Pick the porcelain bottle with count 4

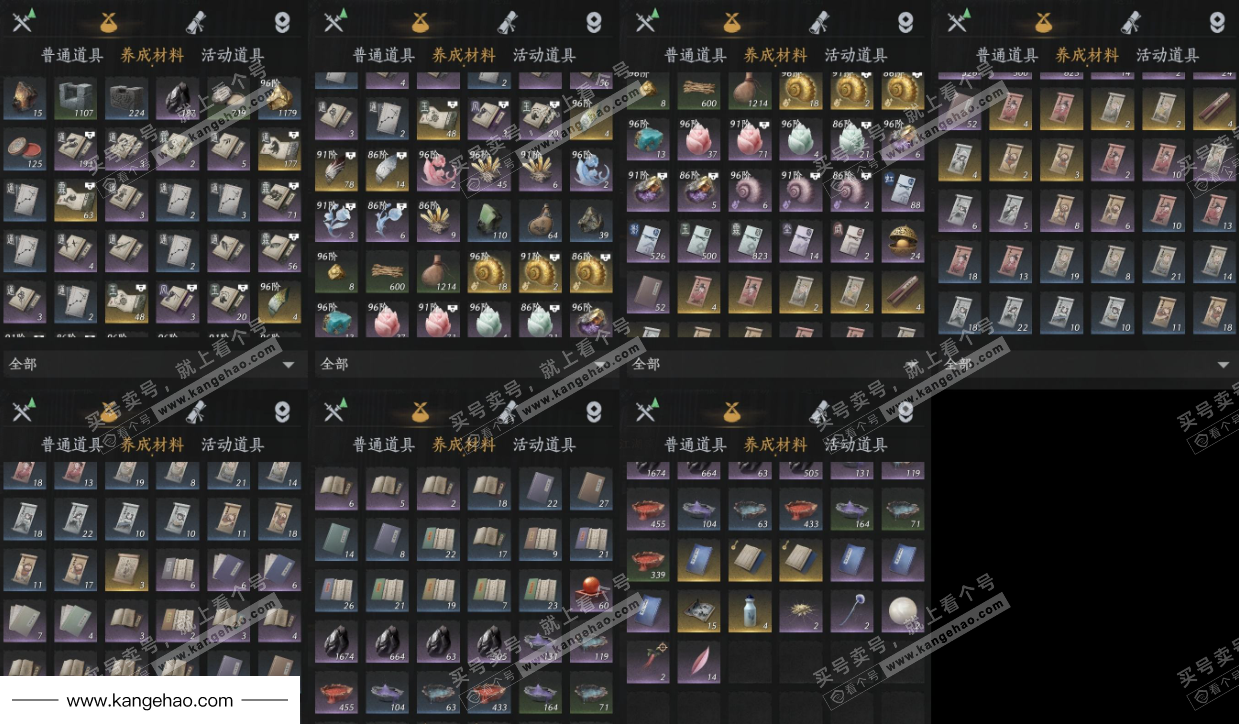click(750, 611)
